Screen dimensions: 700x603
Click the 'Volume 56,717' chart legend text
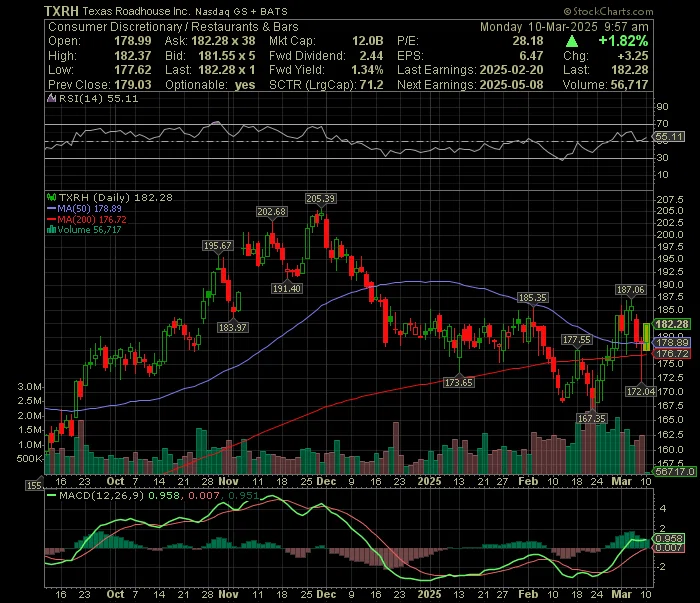(x=89, y=230)
